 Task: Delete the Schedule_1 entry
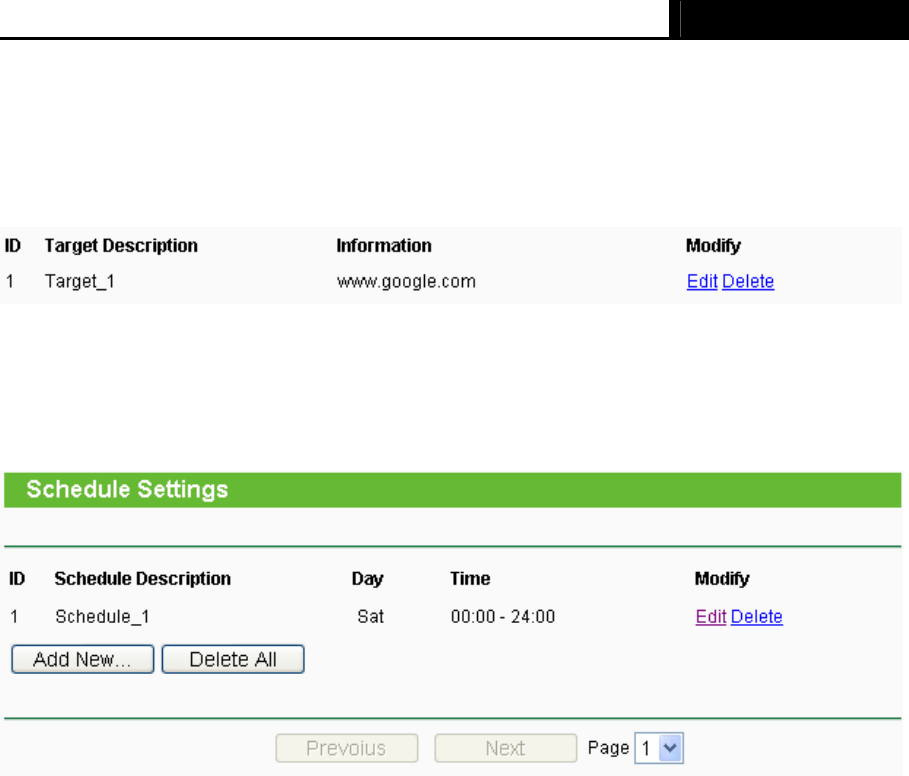click(x=757, y=616)
